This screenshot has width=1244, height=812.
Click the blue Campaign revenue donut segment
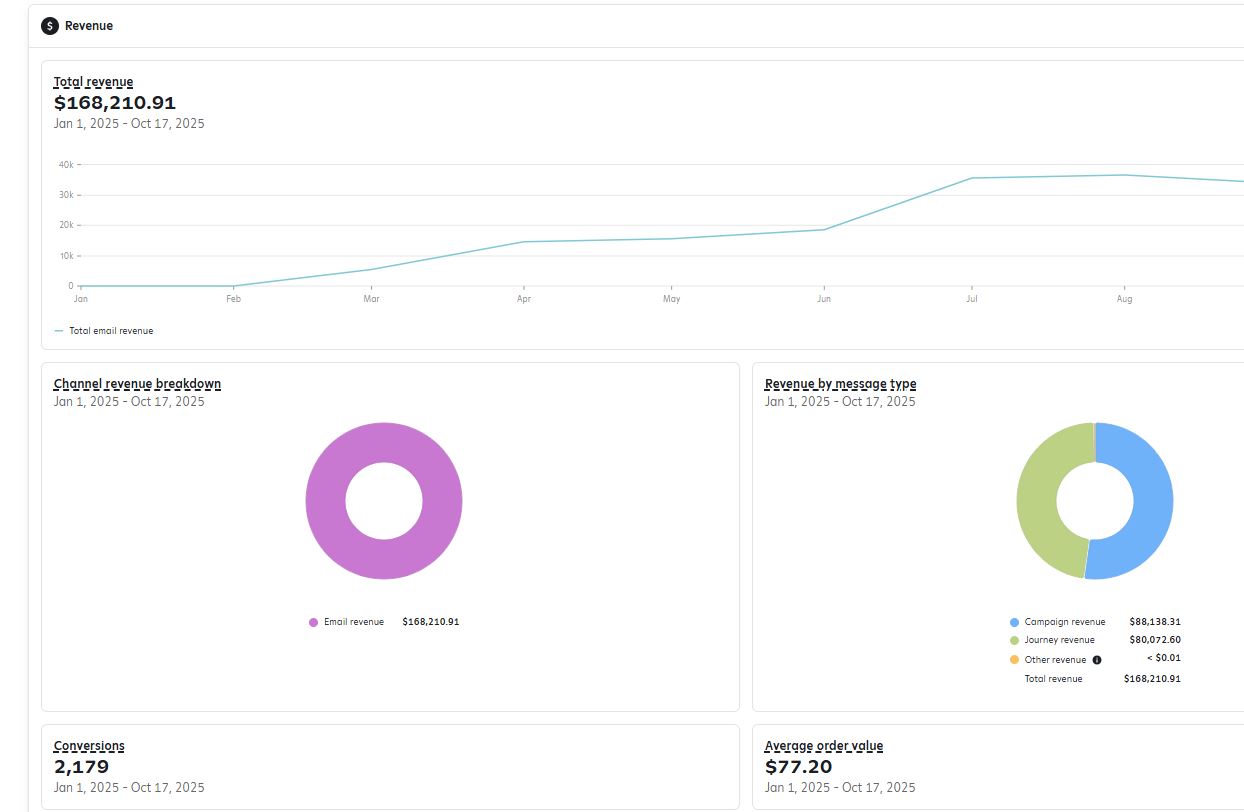[x=1150, y=500]
